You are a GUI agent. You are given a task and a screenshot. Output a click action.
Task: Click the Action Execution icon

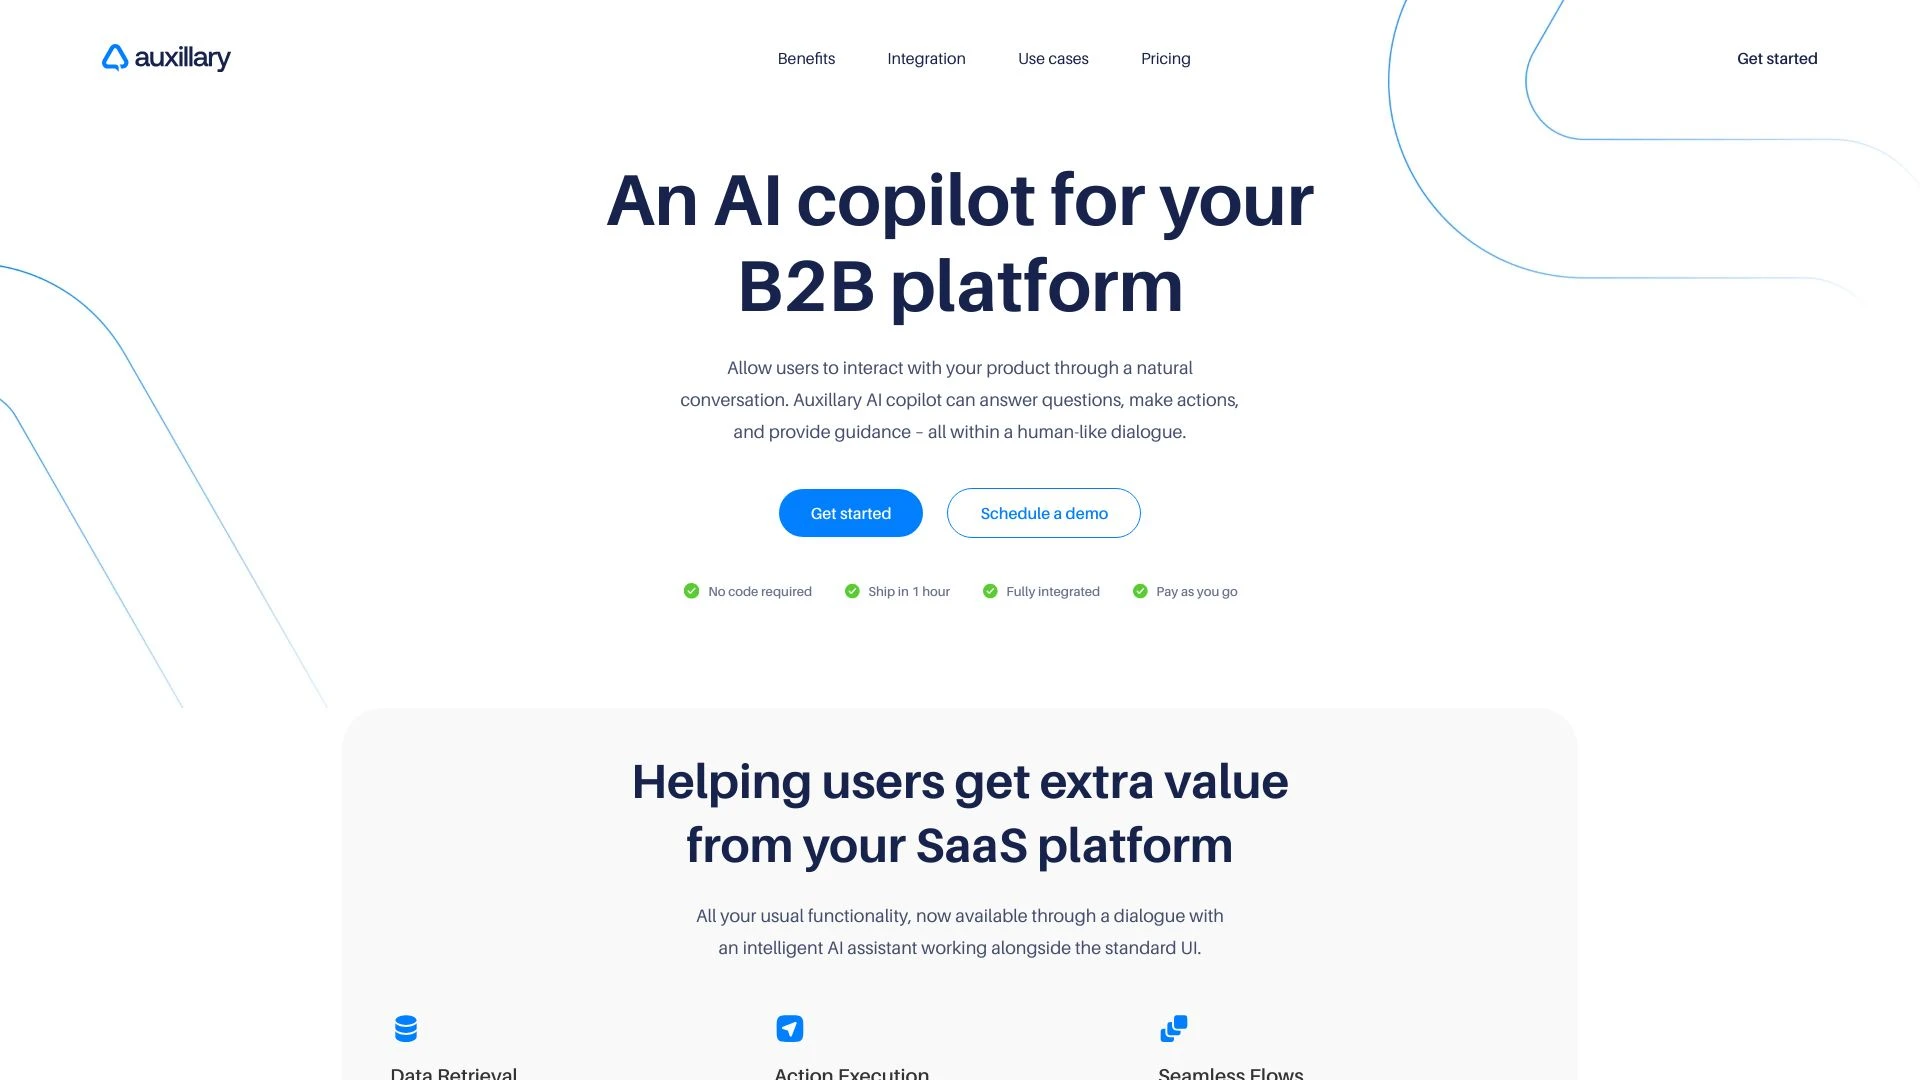click(790, 1027)
